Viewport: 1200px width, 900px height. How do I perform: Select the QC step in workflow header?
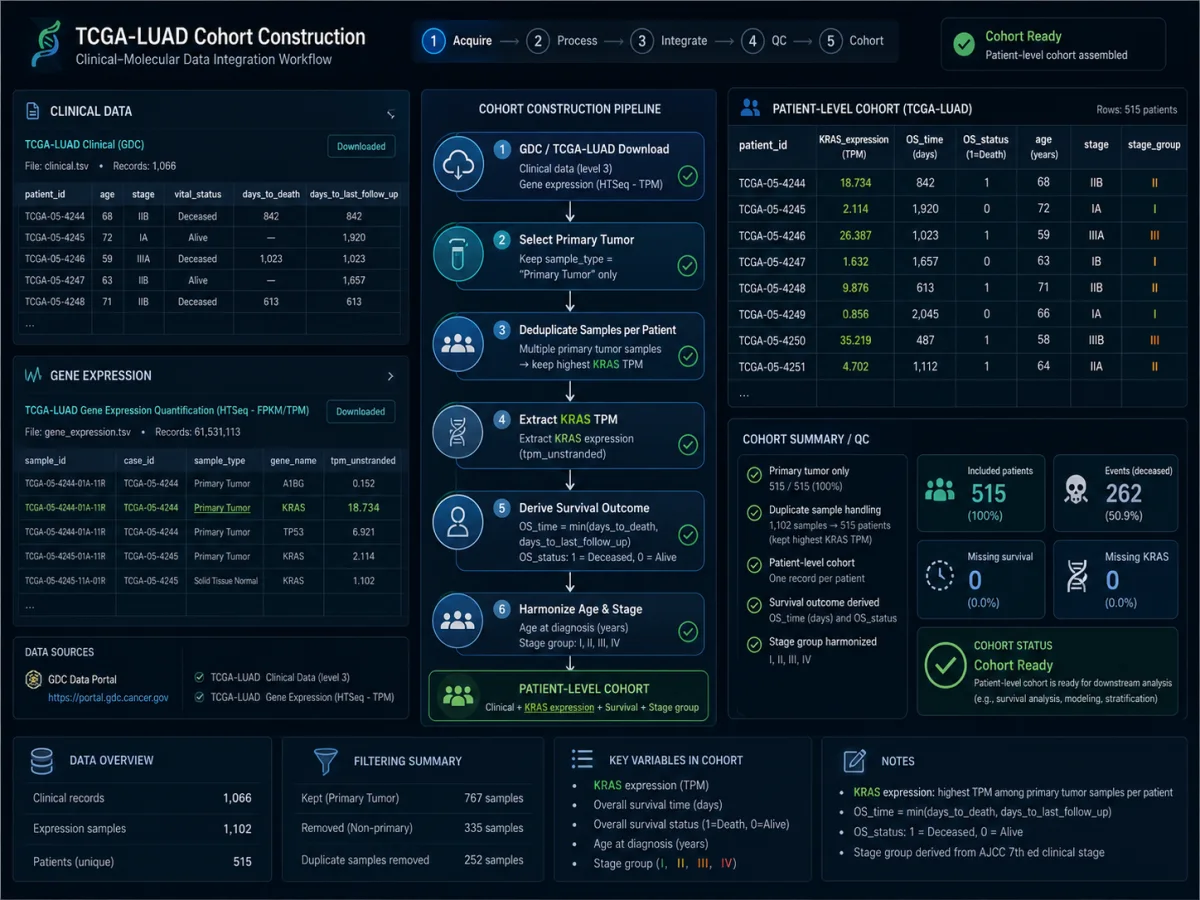(x=764, y=41)
